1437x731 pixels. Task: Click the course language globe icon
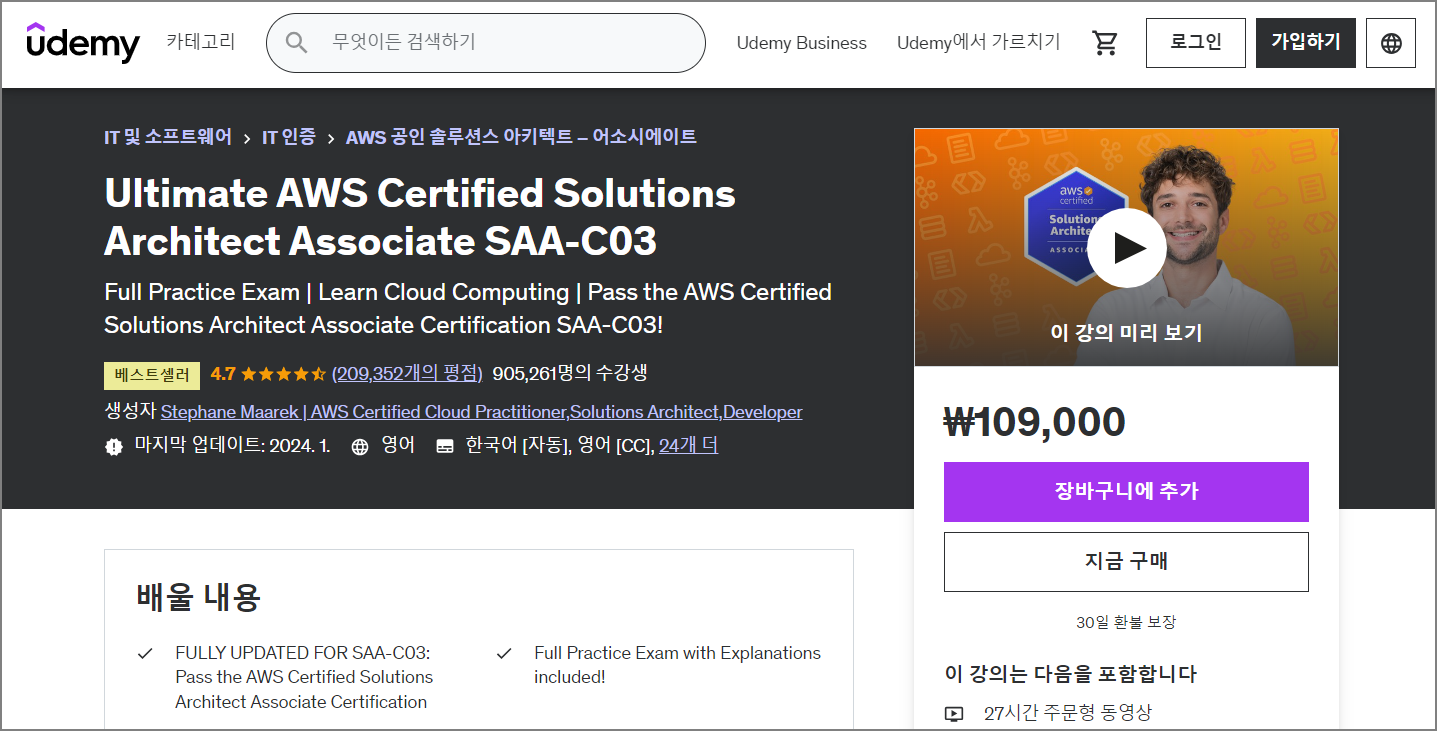pos(360,446)
